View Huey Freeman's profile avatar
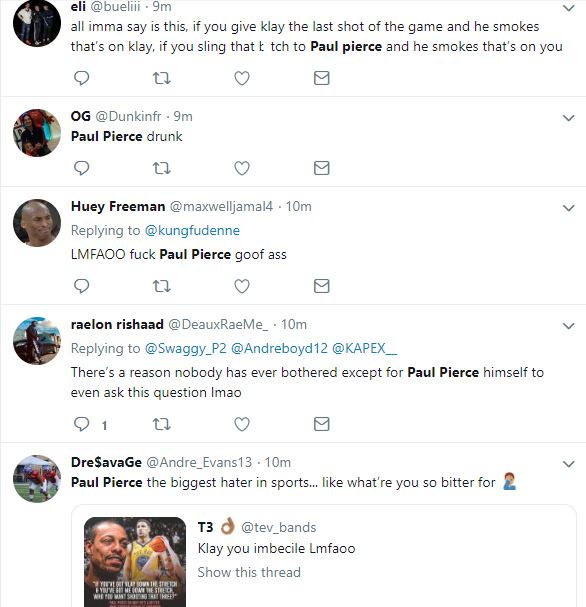This screenshot has height=607, width=586. click(x=37, y=223)
